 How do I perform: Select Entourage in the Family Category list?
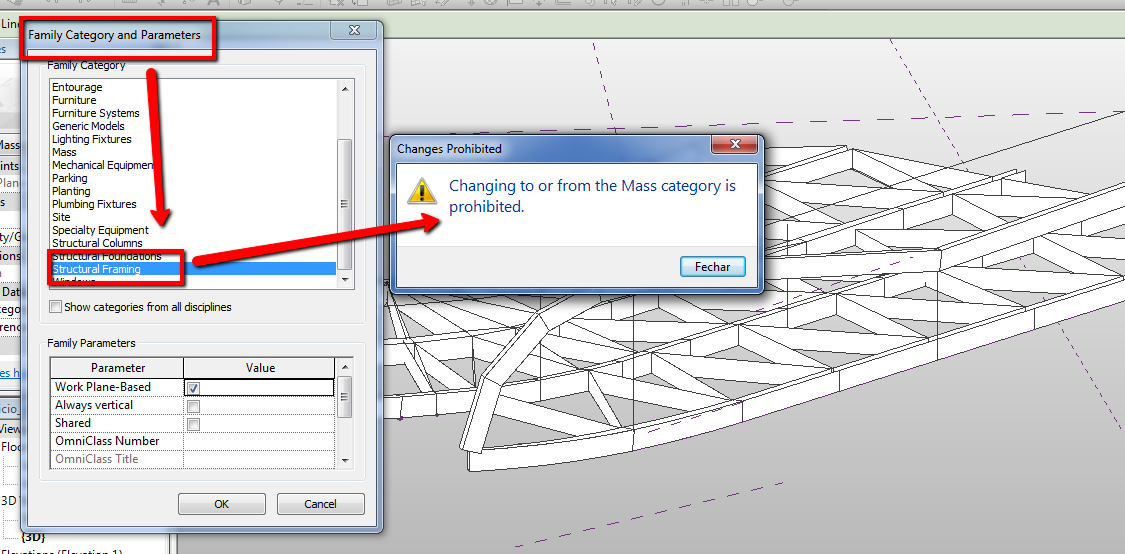coord(77,88)
